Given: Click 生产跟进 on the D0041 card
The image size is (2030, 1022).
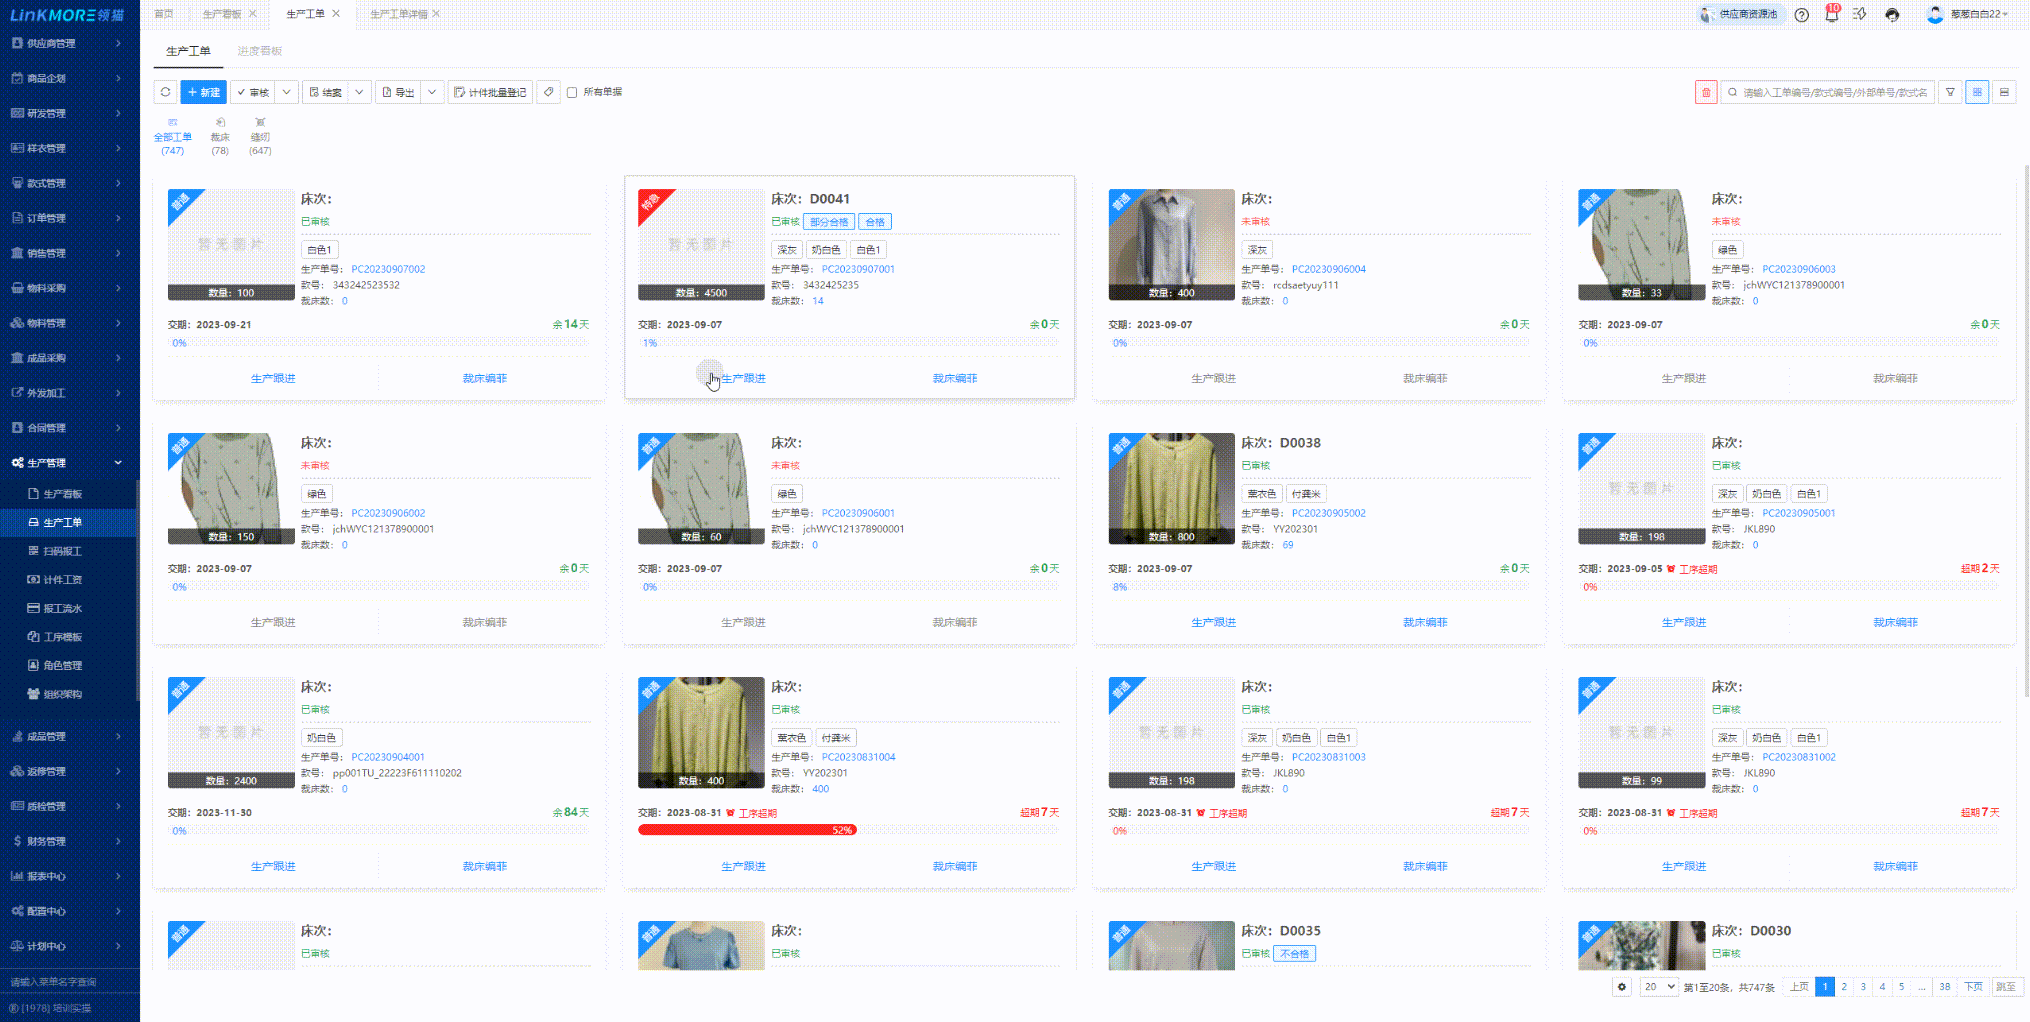Looking at the screenshot, I should point(743,378).
